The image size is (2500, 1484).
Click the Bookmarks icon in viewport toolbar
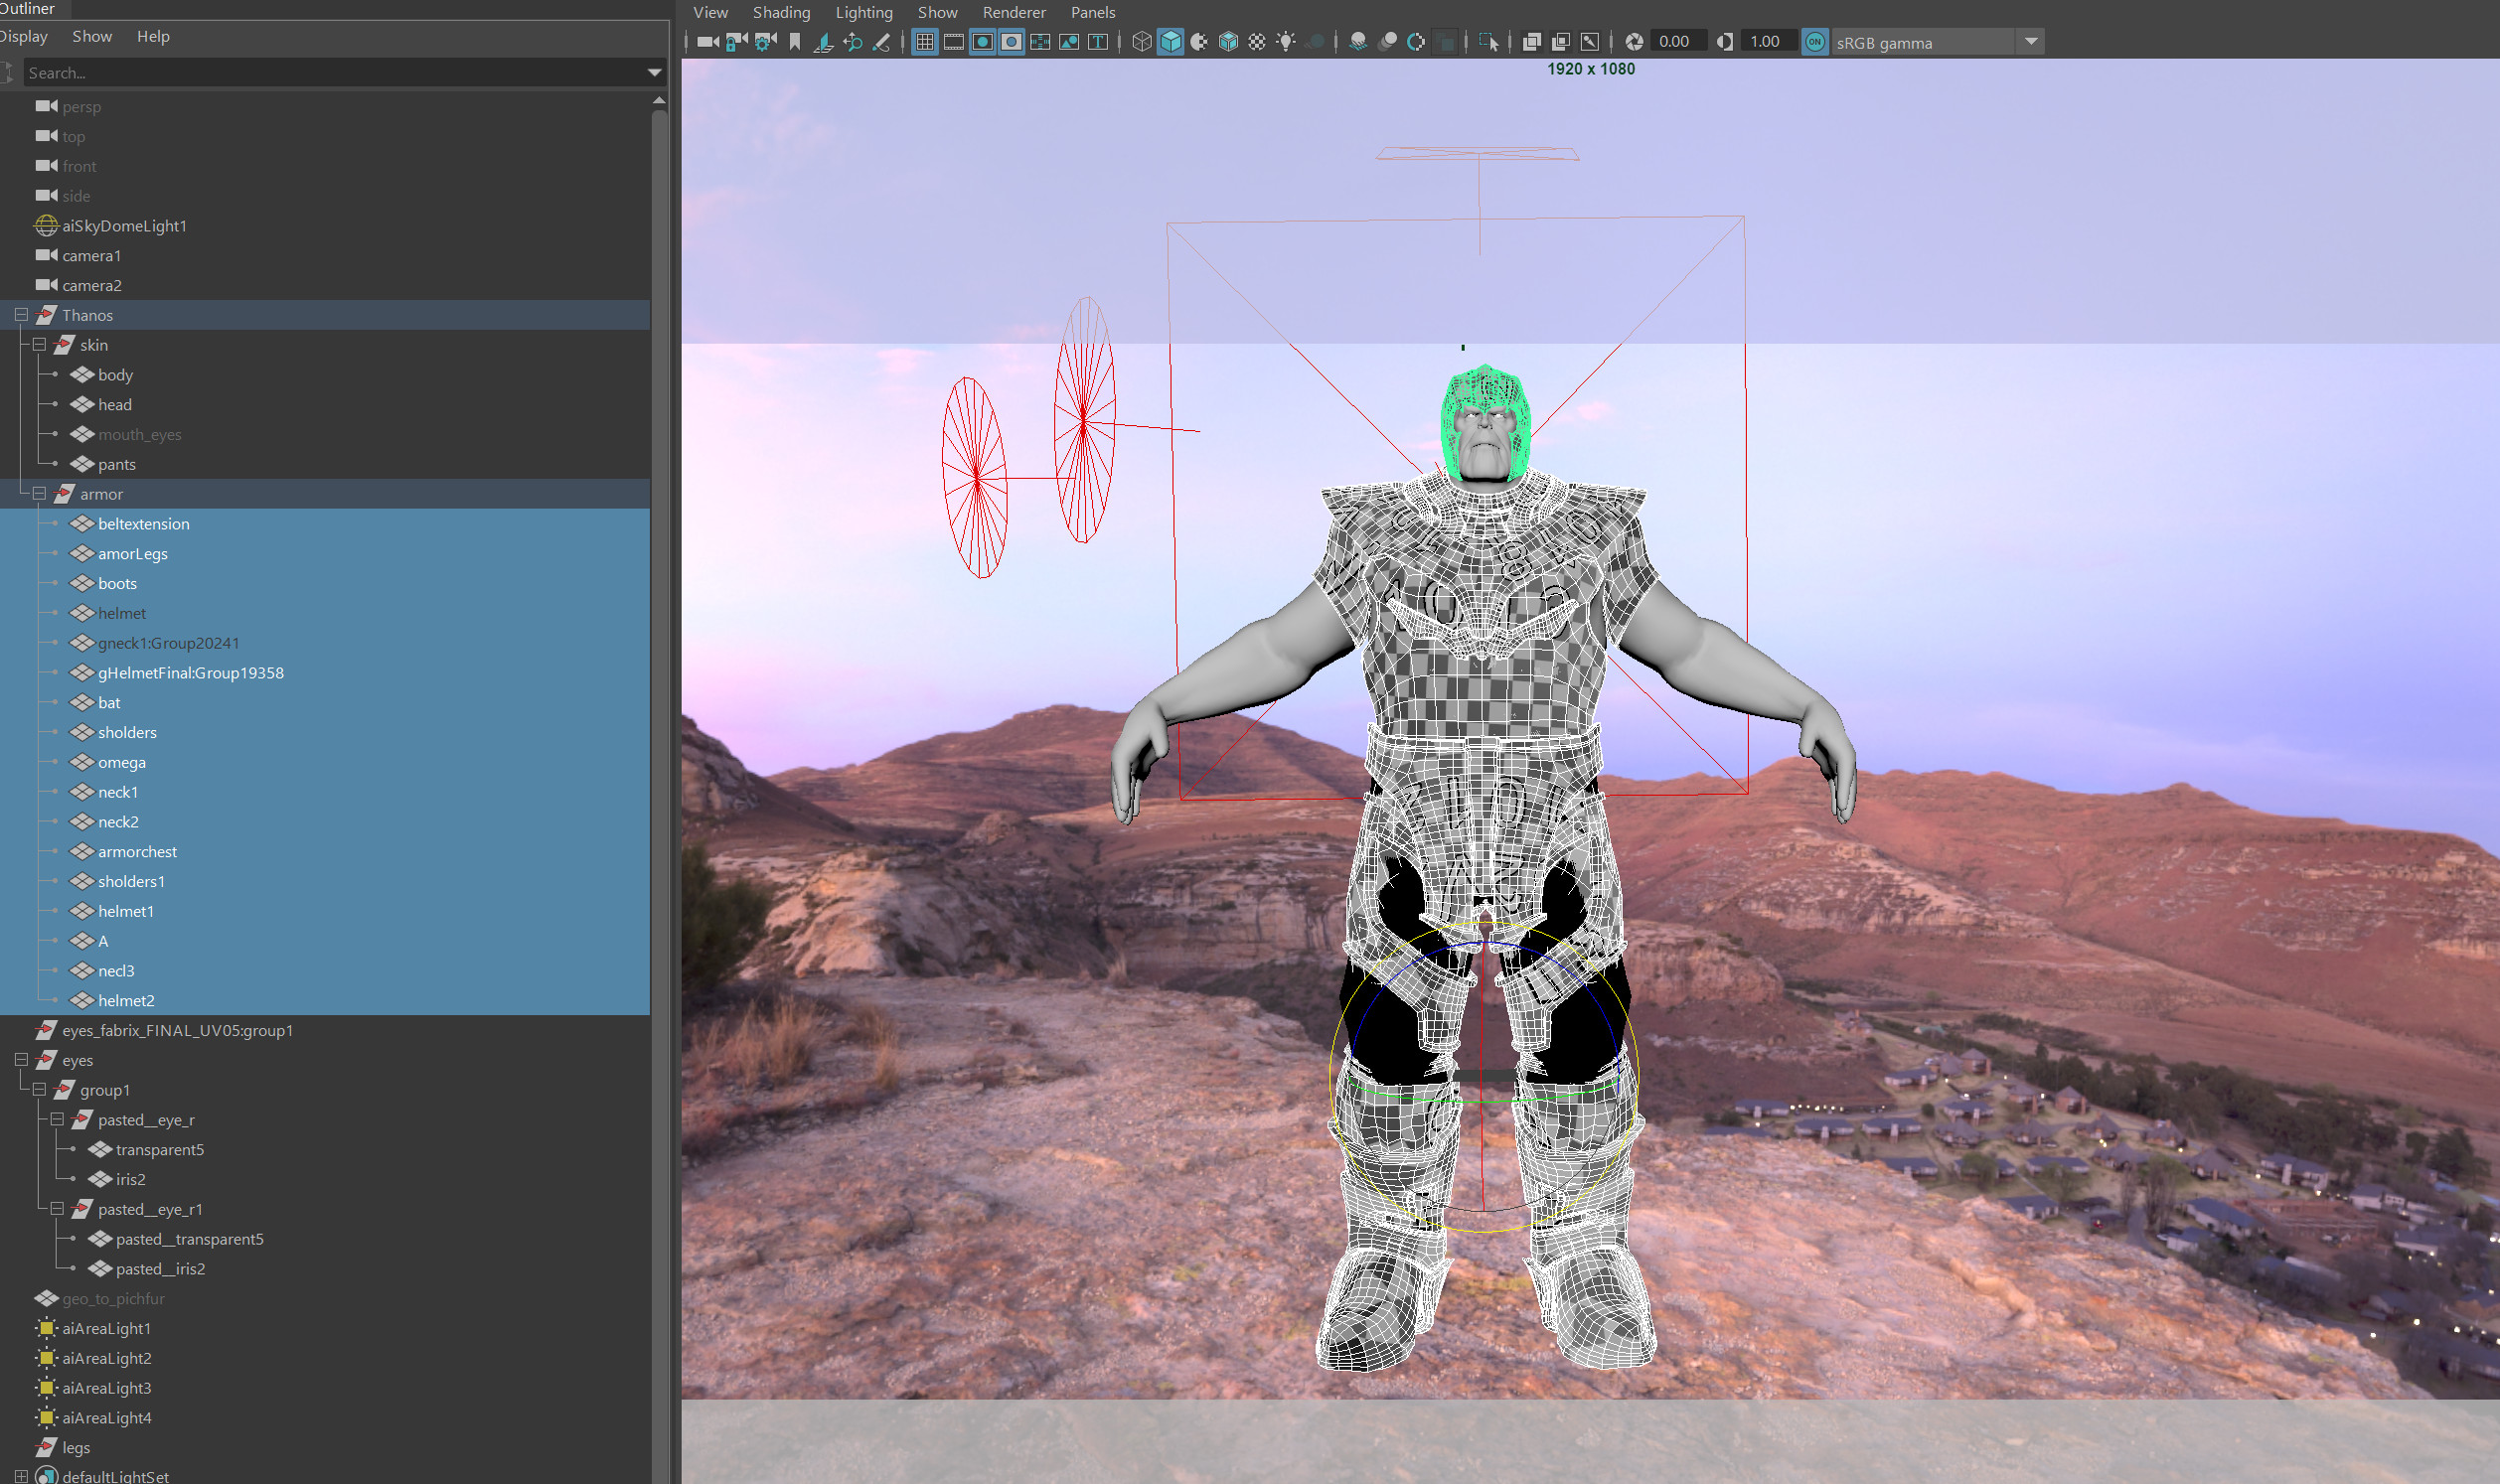point(795,42)
